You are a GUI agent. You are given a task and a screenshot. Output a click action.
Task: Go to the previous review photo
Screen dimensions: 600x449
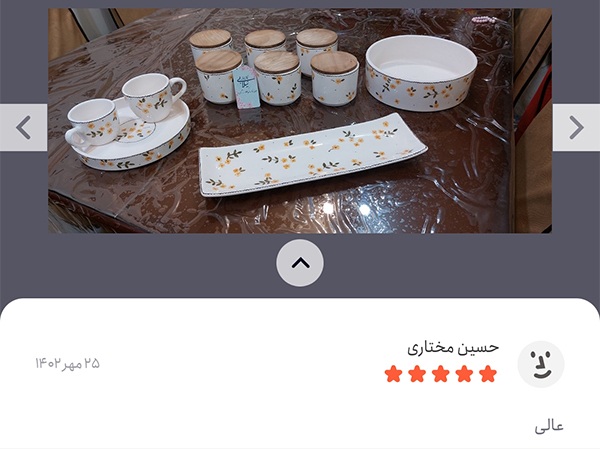(23, 127)
